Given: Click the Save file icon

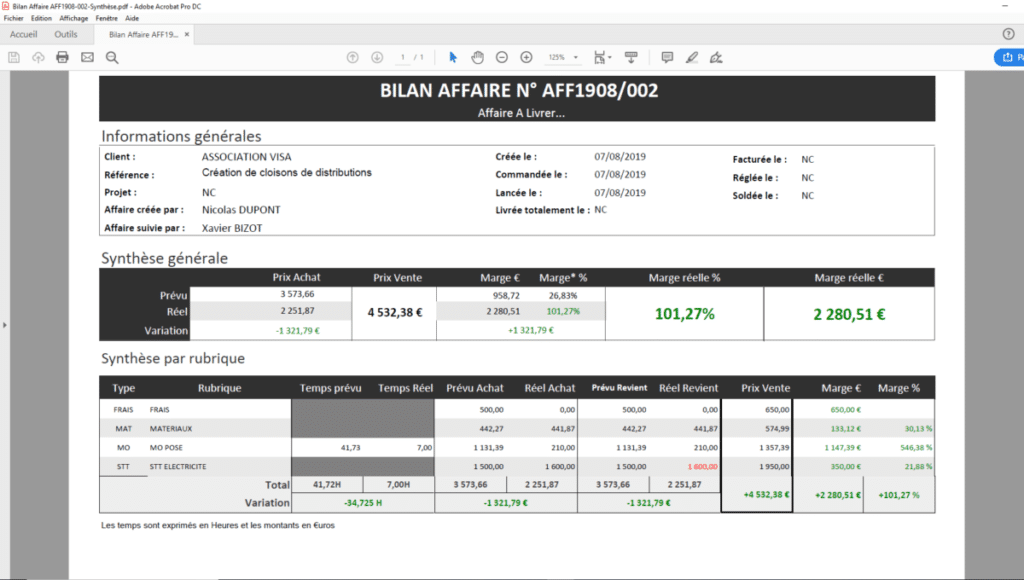Looking at the screenshot, I should pyautogui.click(x=14, y=57).
